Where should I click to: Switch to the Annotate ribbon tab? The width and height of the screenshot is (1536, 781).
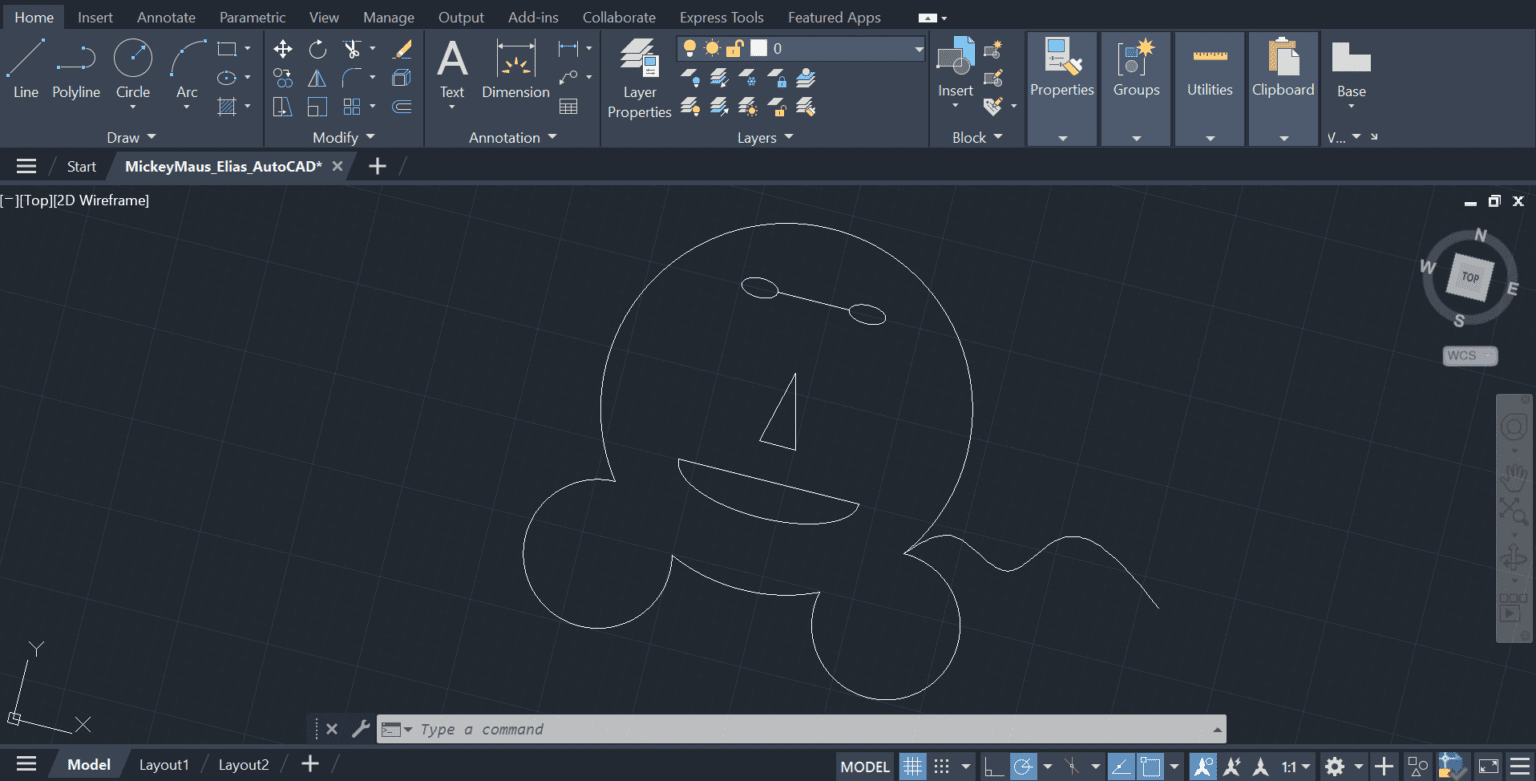tap(166, 17)
